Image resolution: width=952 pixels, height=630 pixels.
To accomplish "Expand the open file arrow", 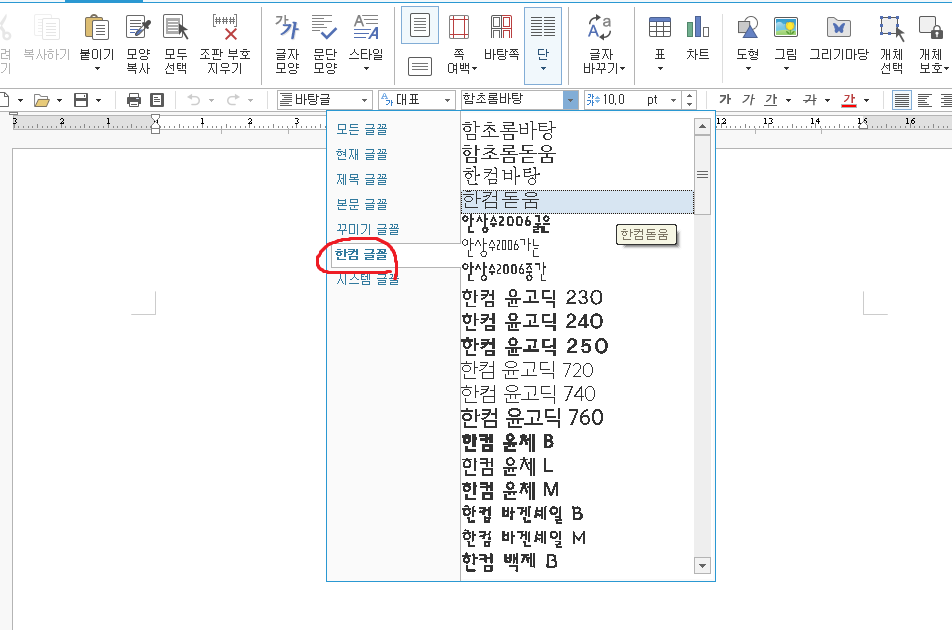I will [x=60, y=100].
